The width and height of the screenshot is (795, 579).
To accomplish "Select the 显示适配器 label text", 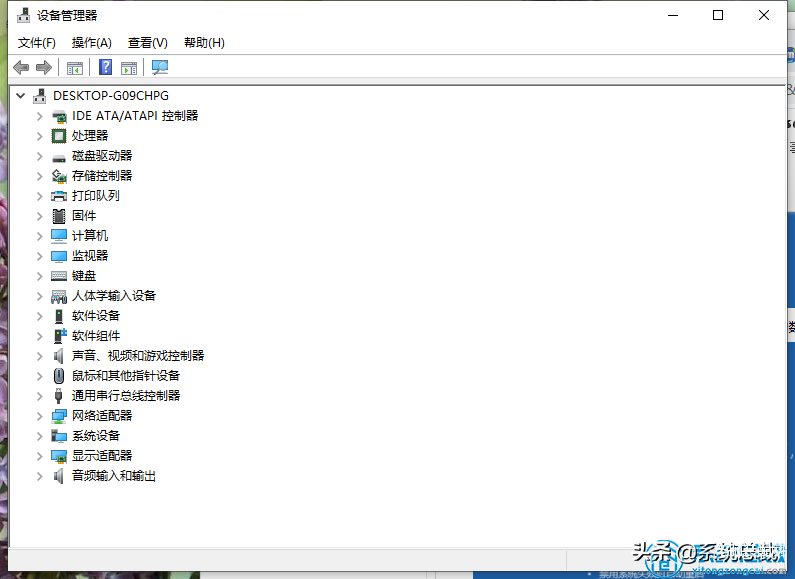I will [102, 456].
